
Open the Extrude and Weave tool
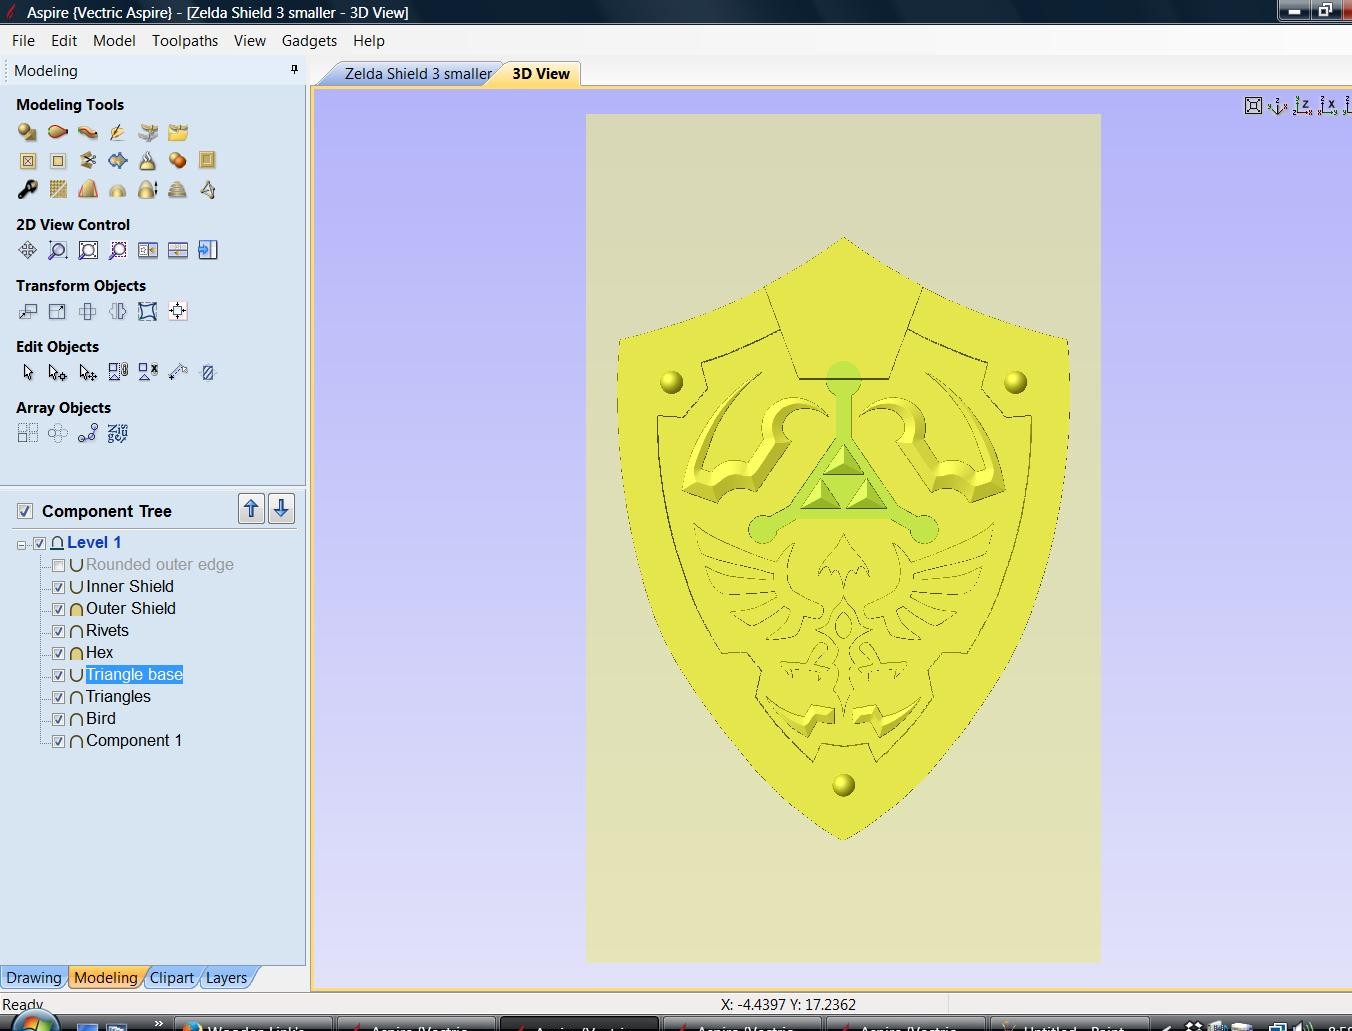coord(87,132)
